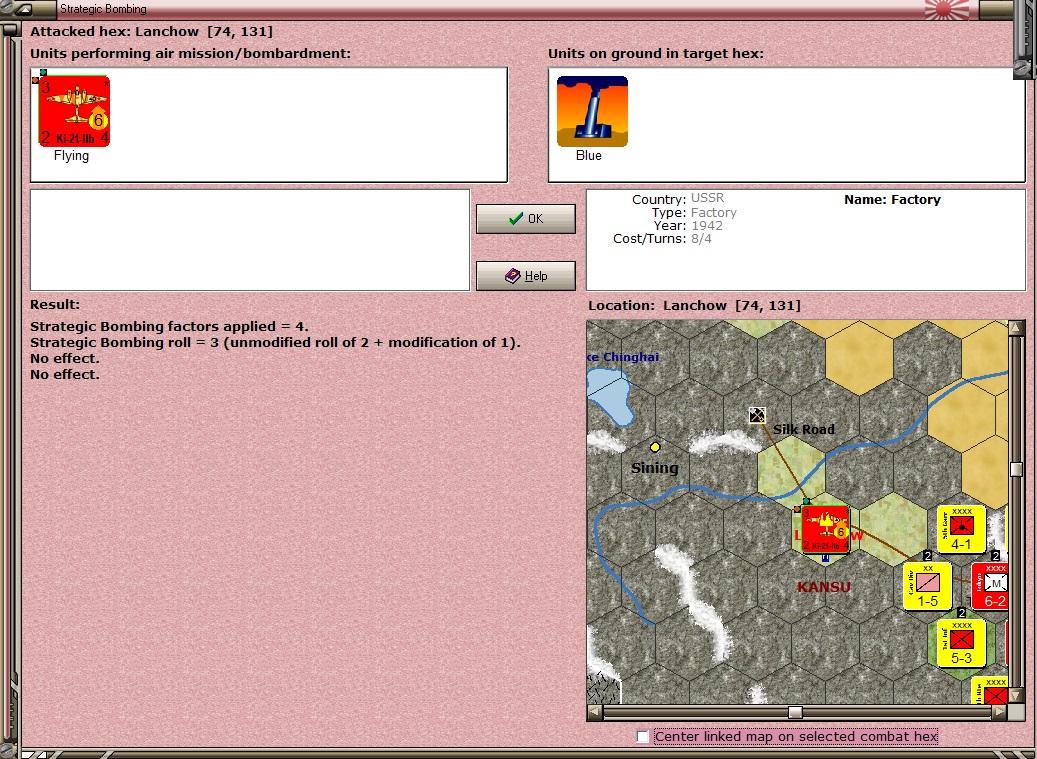Click the 'Type:' value 'Factory' in details
The height and width of the screenshot is (759, 1037).
coord(714,212)
